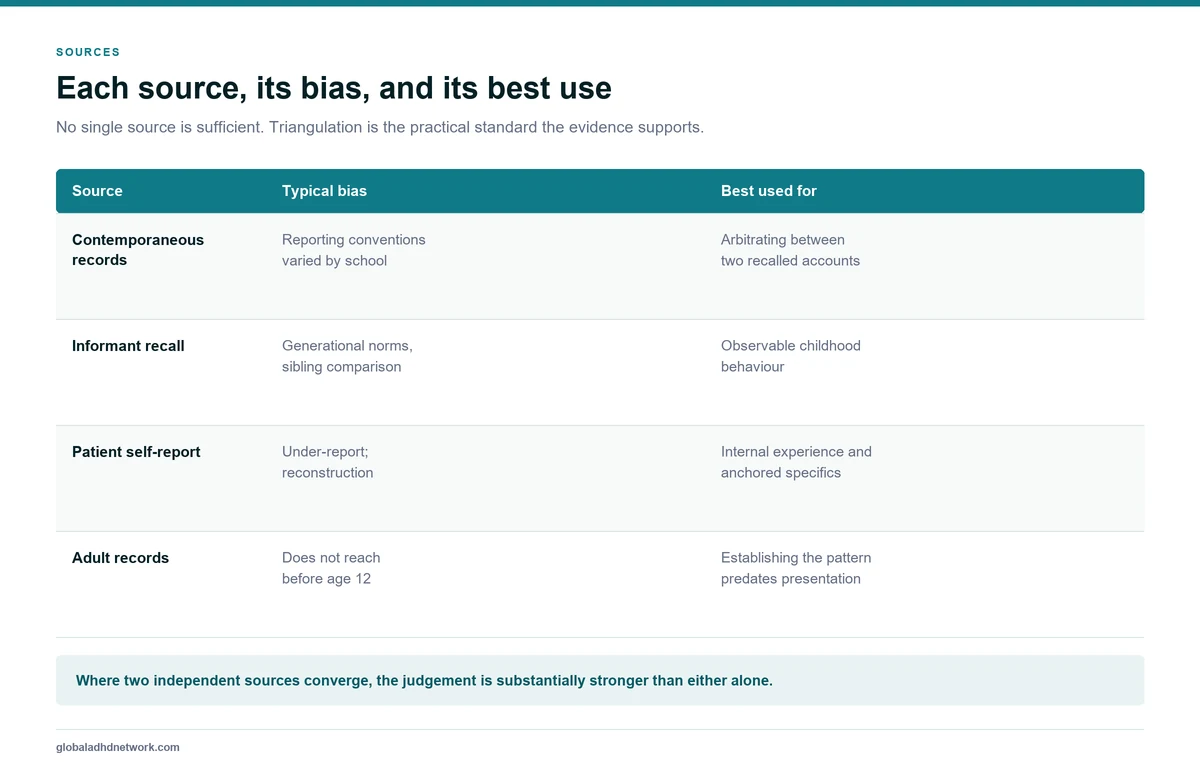Select the heading 'Each source, its bias, and its best use'
Screen dimensions: 1200x781
(334, 88)
